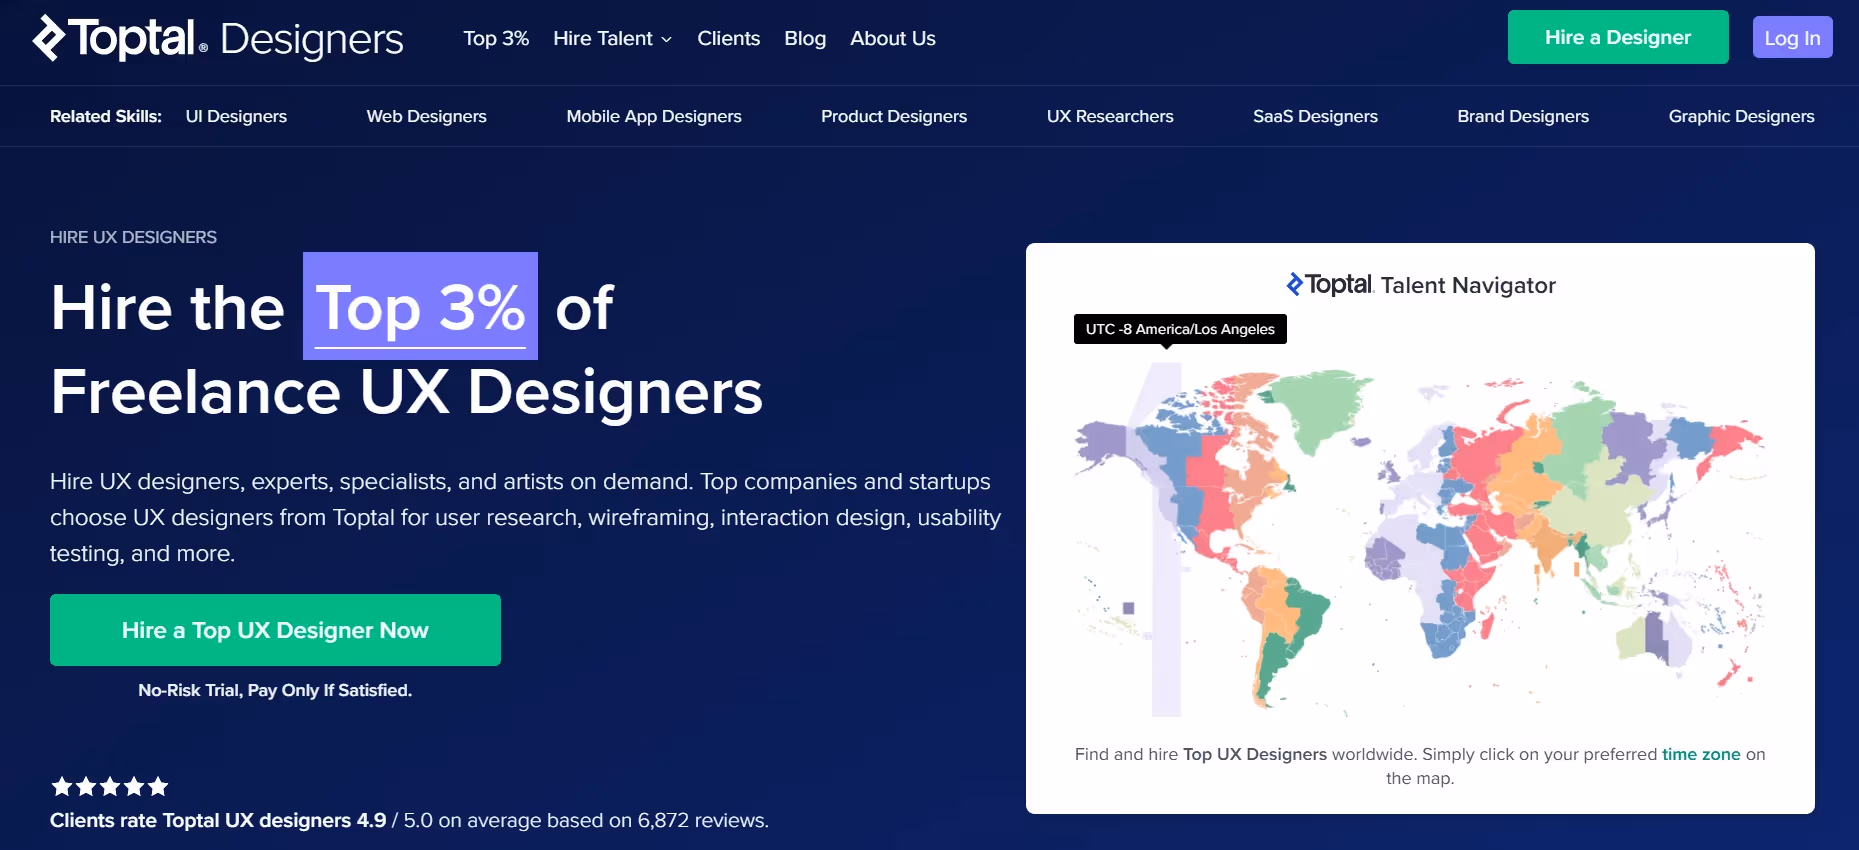1859x850 pixels.
Task: Open the Blog link
Action: point(805,38)
